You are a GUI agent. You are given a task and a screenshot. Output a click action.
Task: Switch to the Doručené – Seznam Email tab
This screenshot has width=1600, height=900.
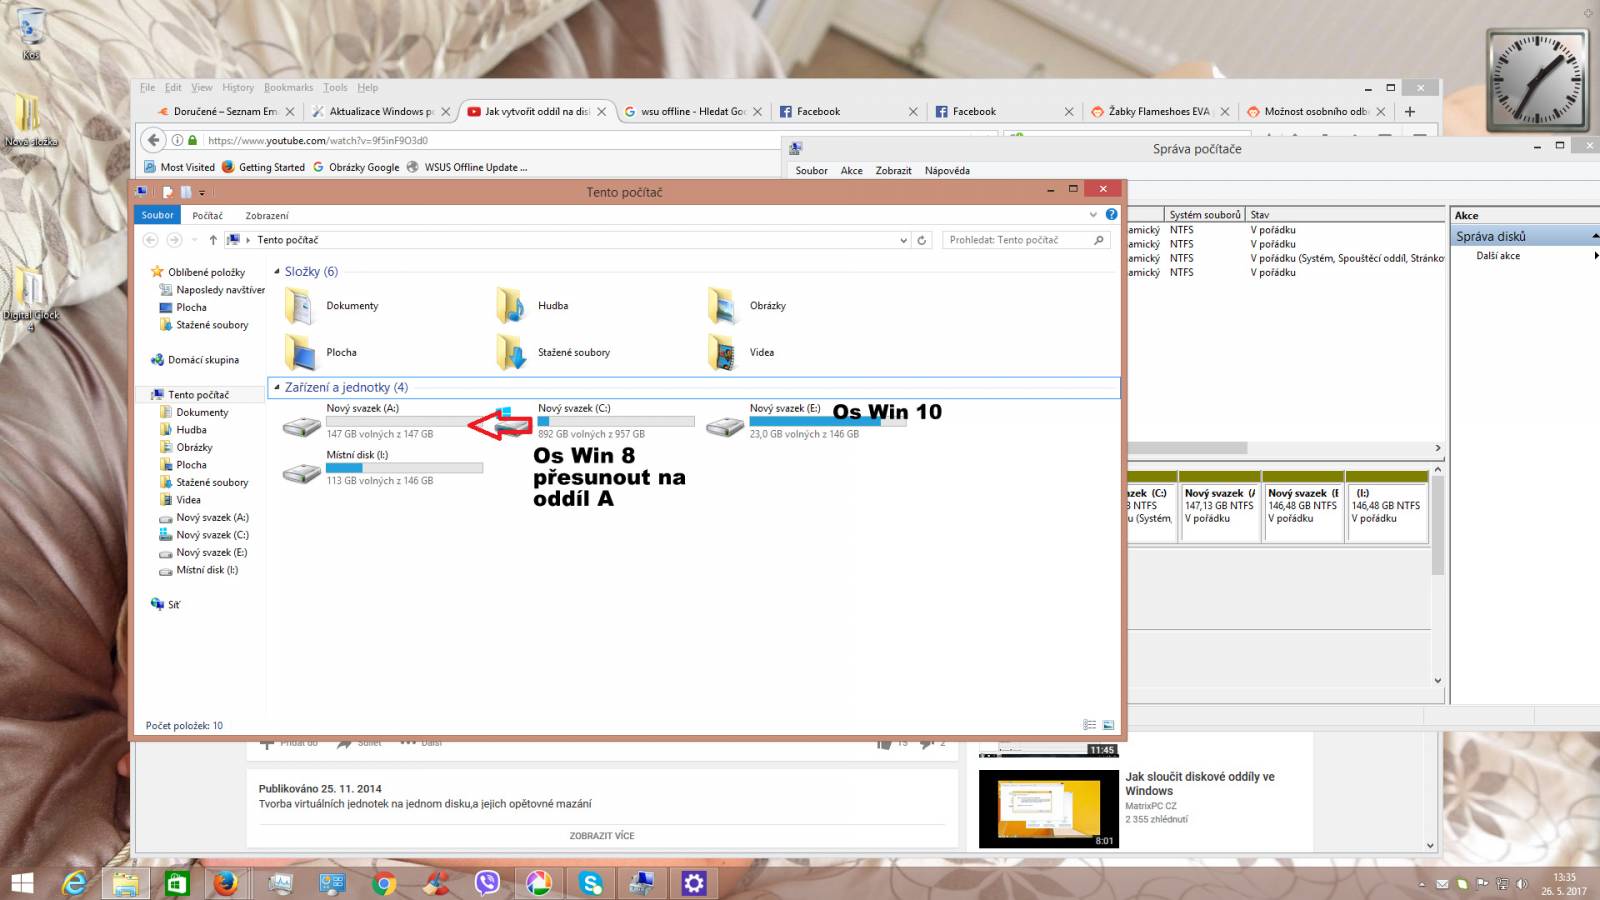225,112
